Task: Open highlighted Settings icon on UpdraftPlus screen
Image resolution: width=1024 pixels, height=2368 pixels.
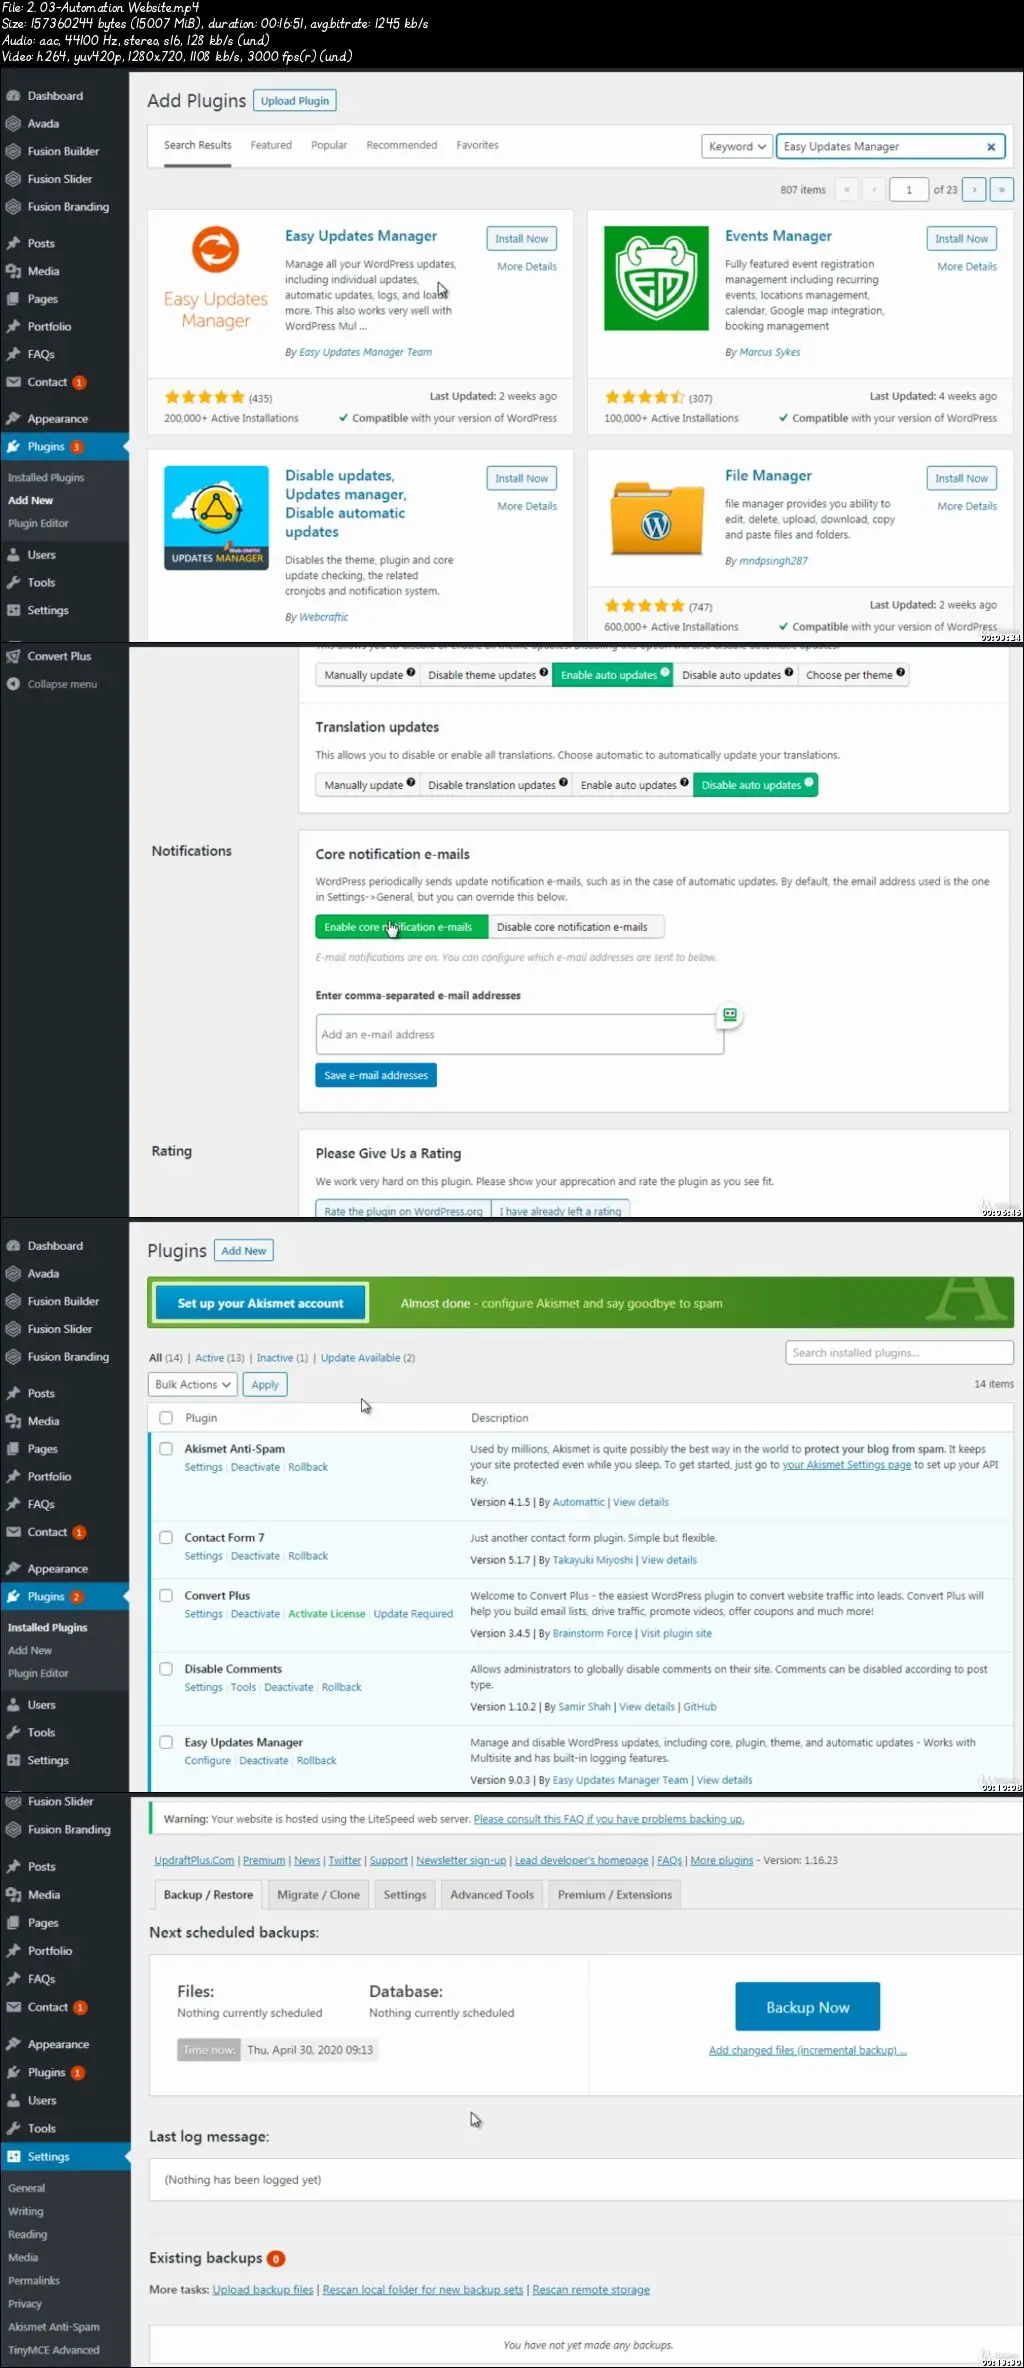Action: click(x=13, y=2157)
